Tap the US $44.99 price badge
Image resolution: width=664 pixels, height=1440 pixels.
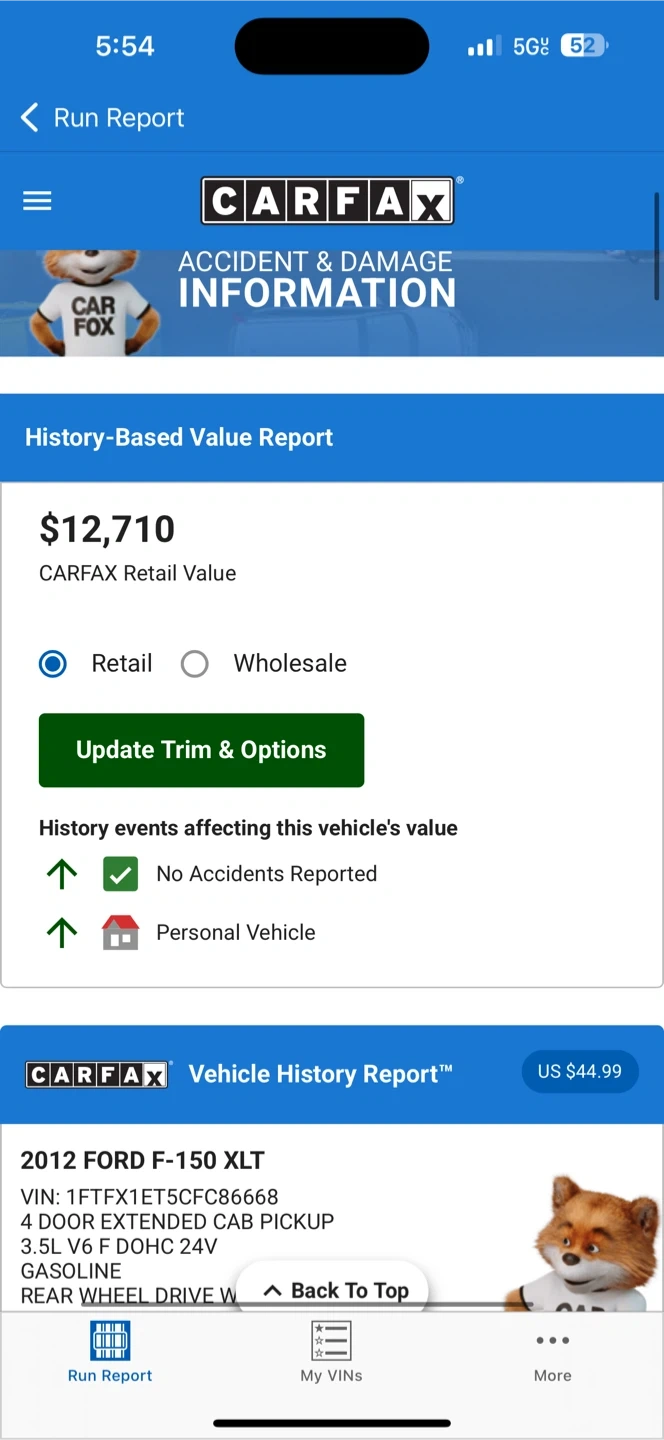pos(579,1072)
